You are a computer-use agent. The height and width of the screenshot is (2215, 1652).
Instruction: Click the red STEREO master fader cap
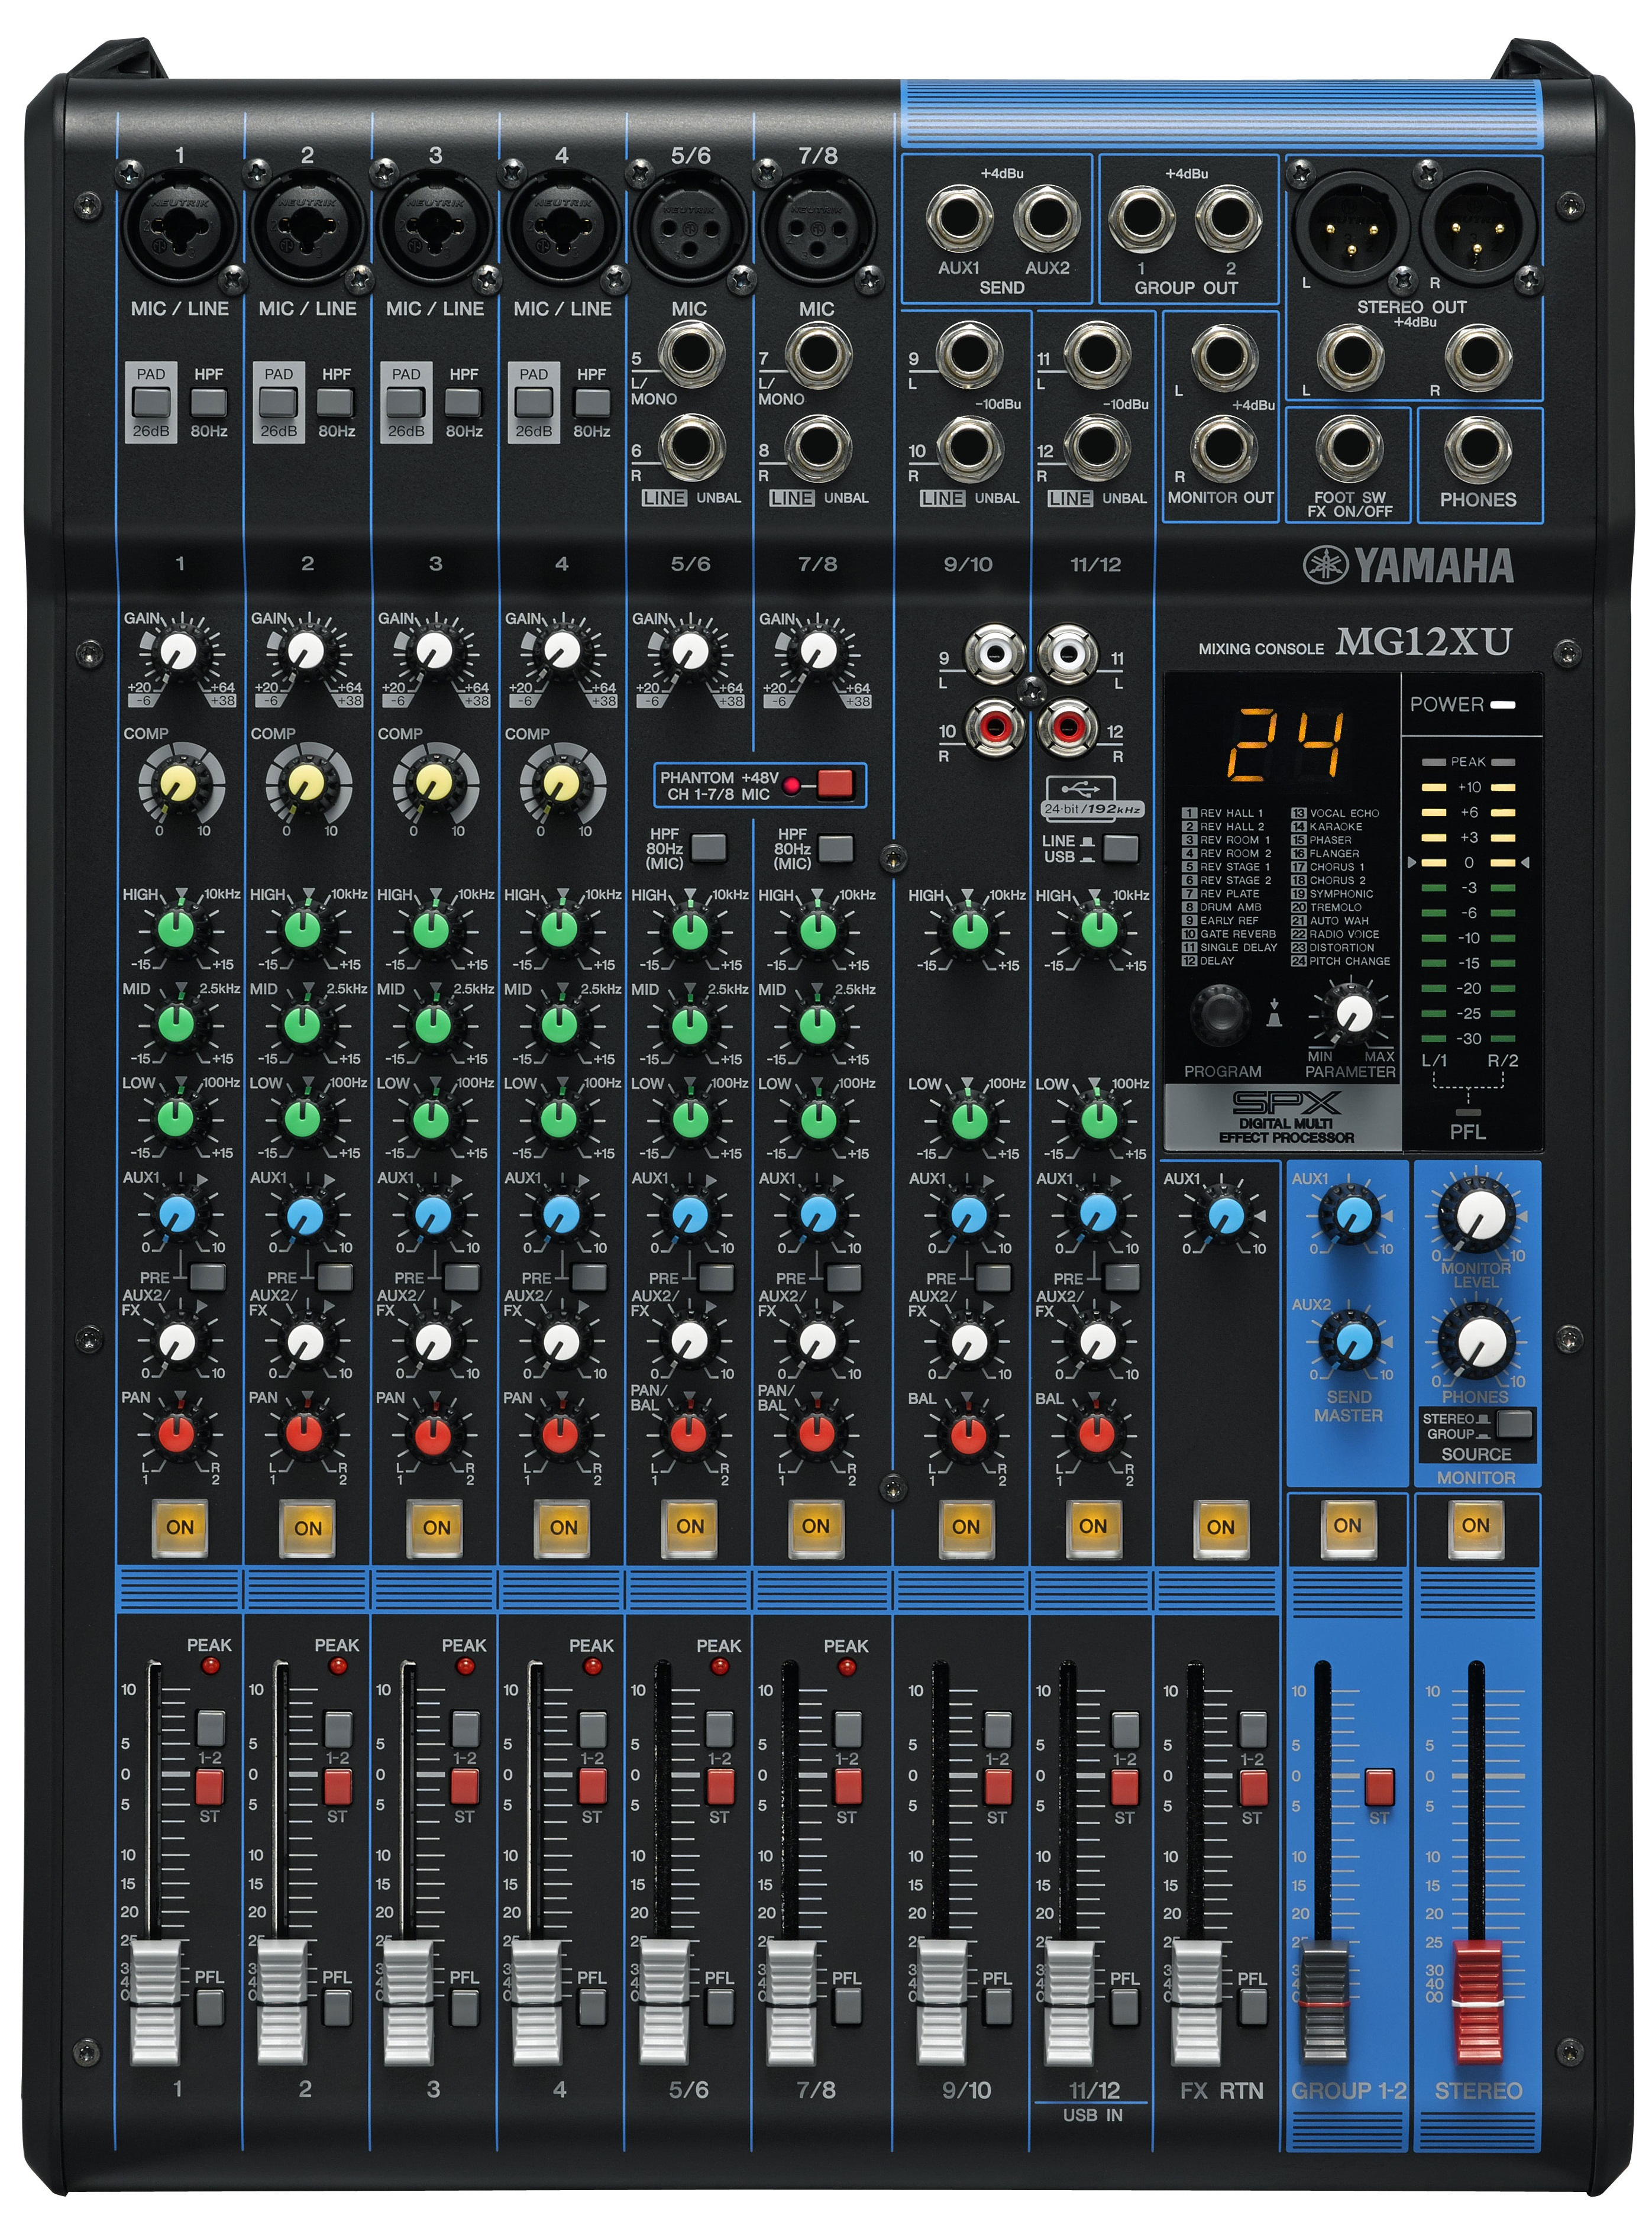[x=1477, y=2003]
